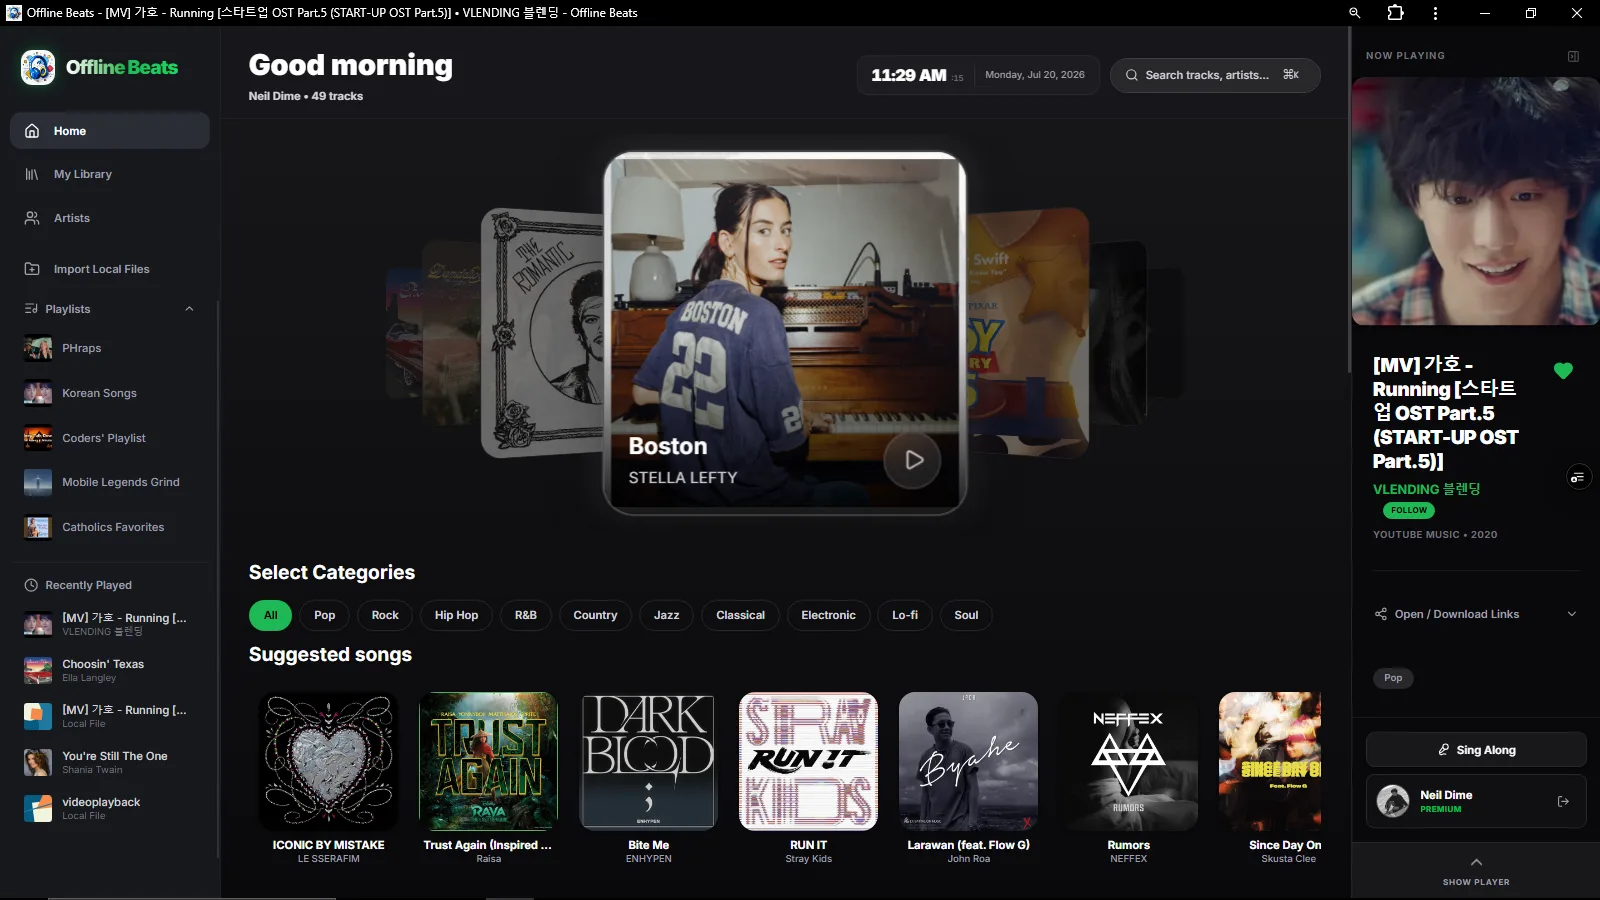This screenshot has height=900, width=1600.
Task: Open the Coders' Playlist
Action: point(110,438)
